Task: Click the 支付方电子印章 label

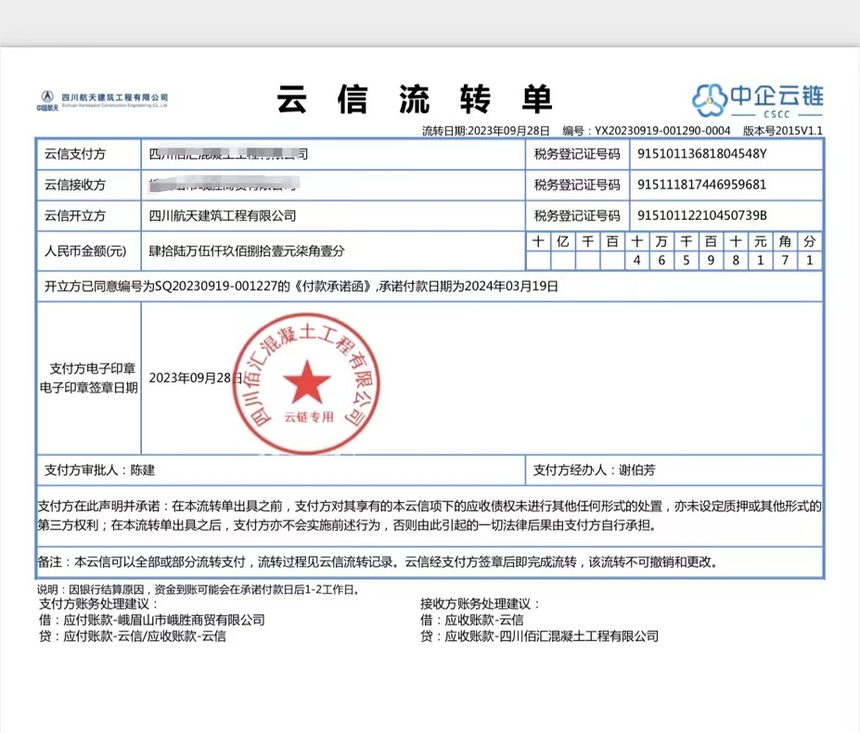Action: pyautogui.click(x=92, y=368)
